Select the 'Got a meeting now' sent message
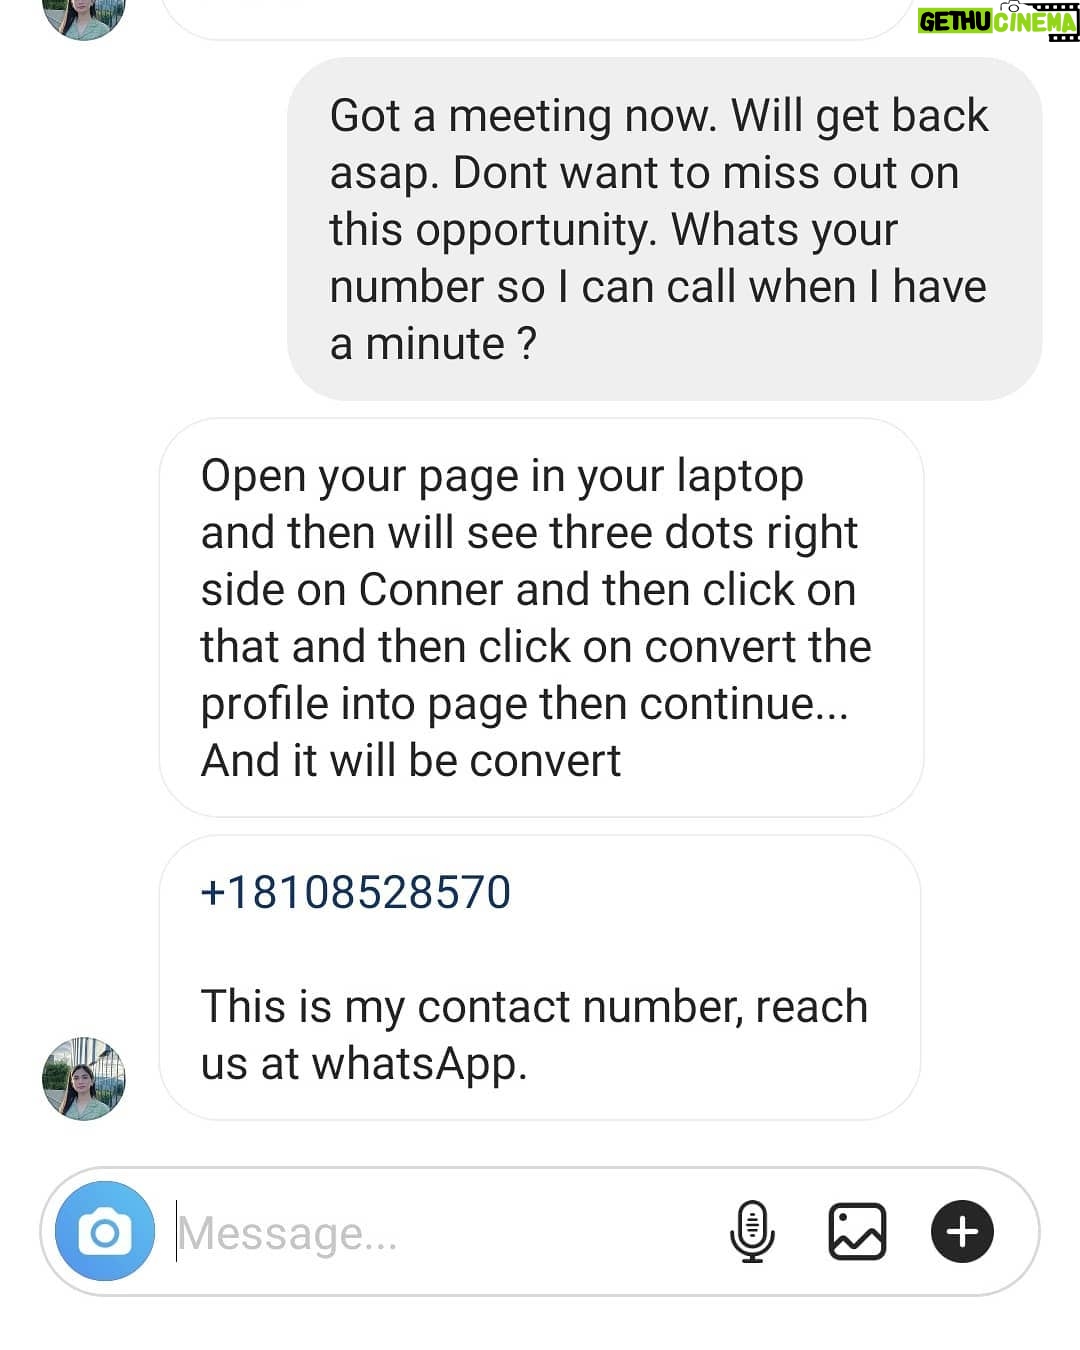 pyautogui.click(x=664, y=229)
